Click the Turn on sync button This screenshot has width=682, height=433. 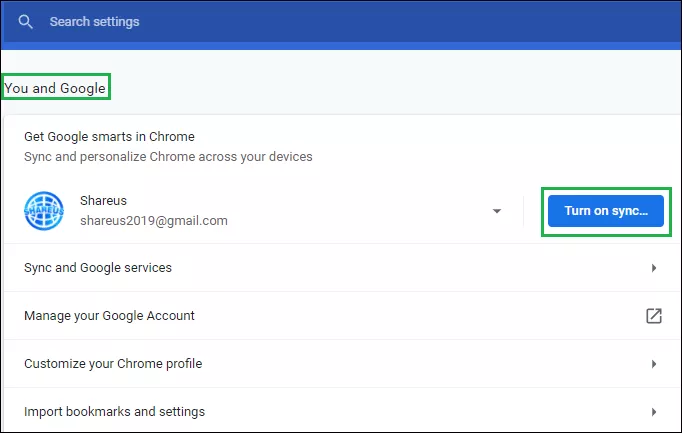[605, 211]
